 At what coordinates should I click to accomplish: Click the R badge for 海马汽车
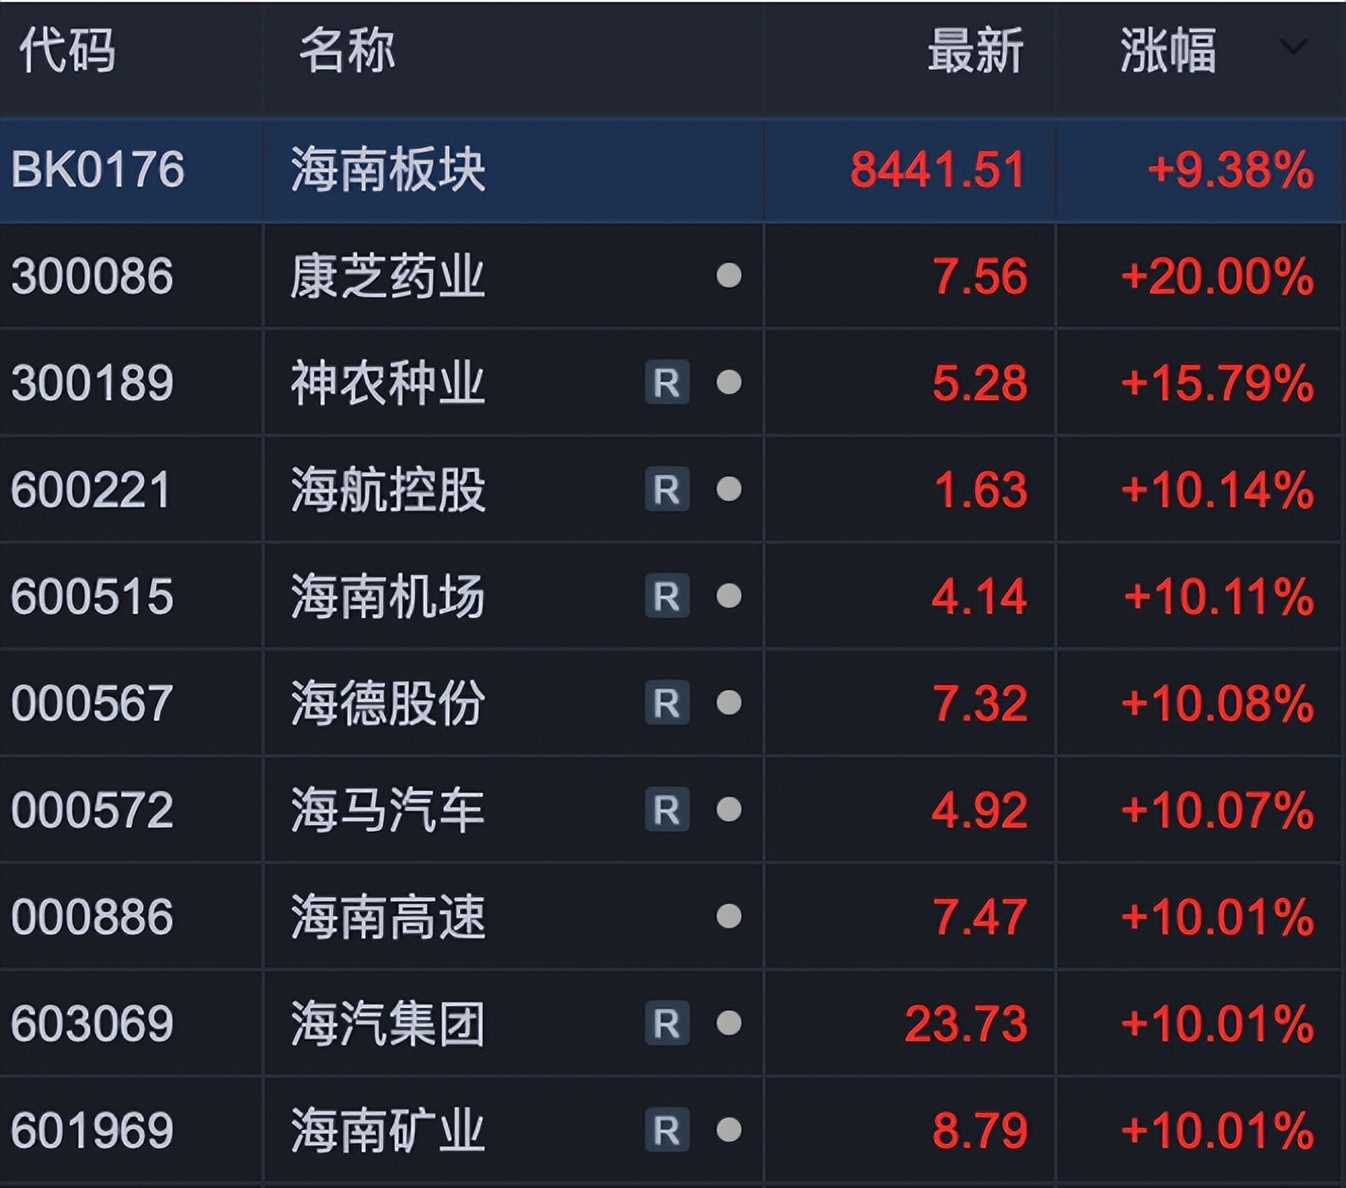coord(667,810)
